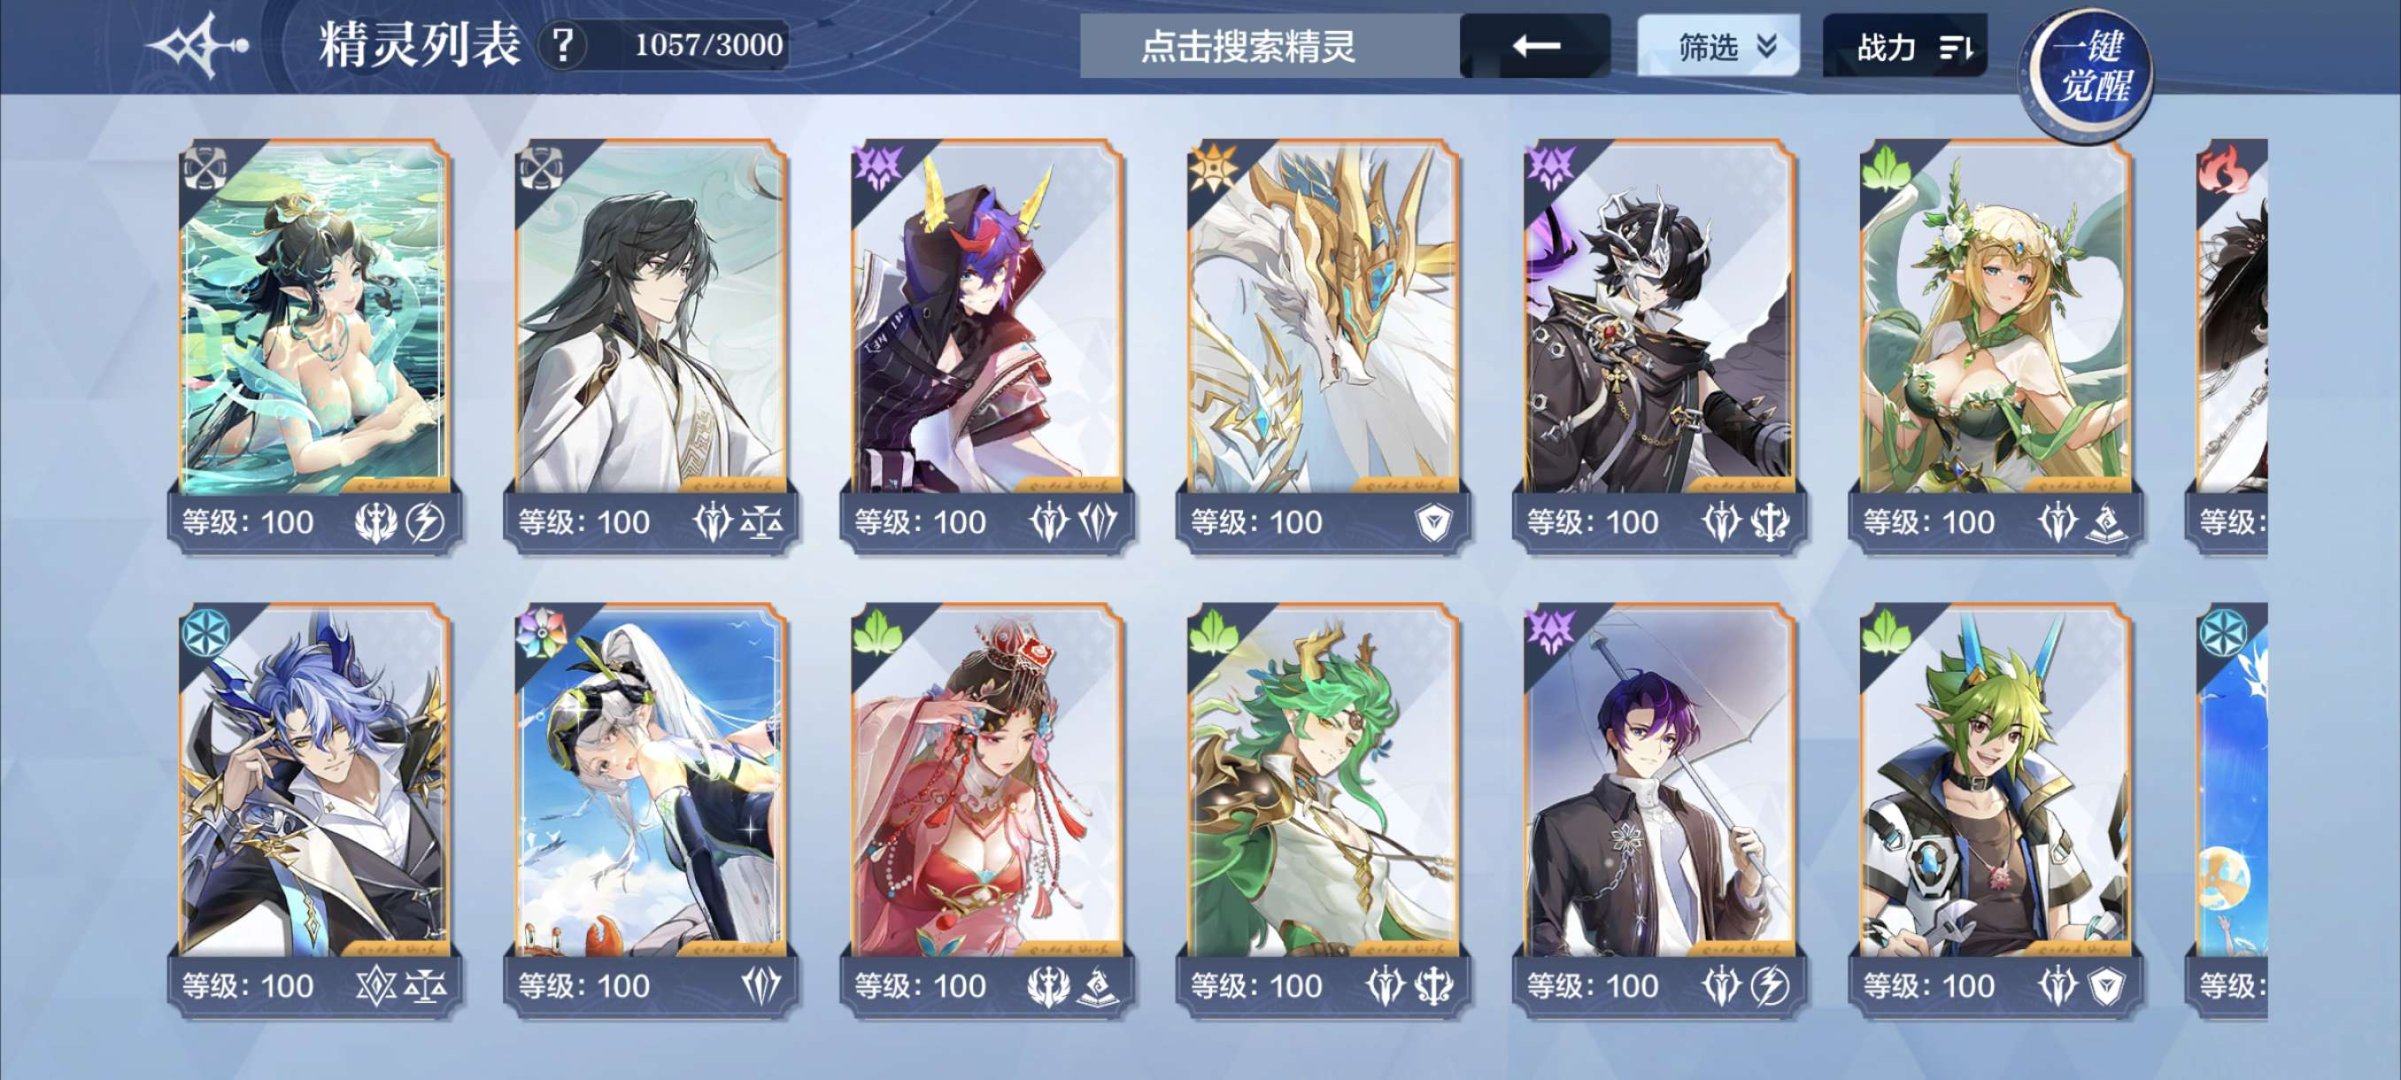Open the 筛选 filter dropdown
This screenshot has width=2401, height=1080.
coord(1717,46)
